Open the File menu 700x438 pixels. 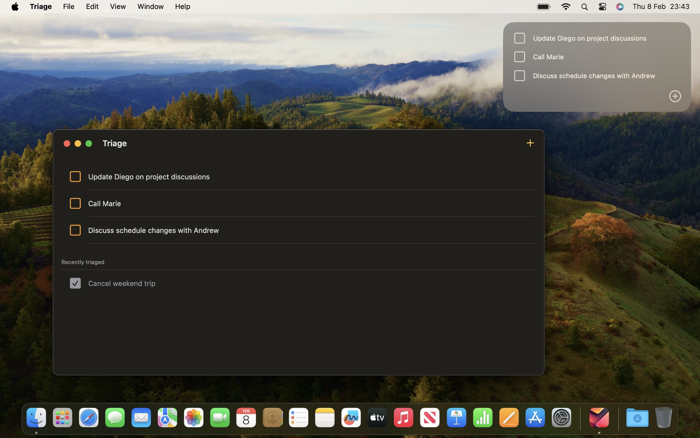click(68, 6)
